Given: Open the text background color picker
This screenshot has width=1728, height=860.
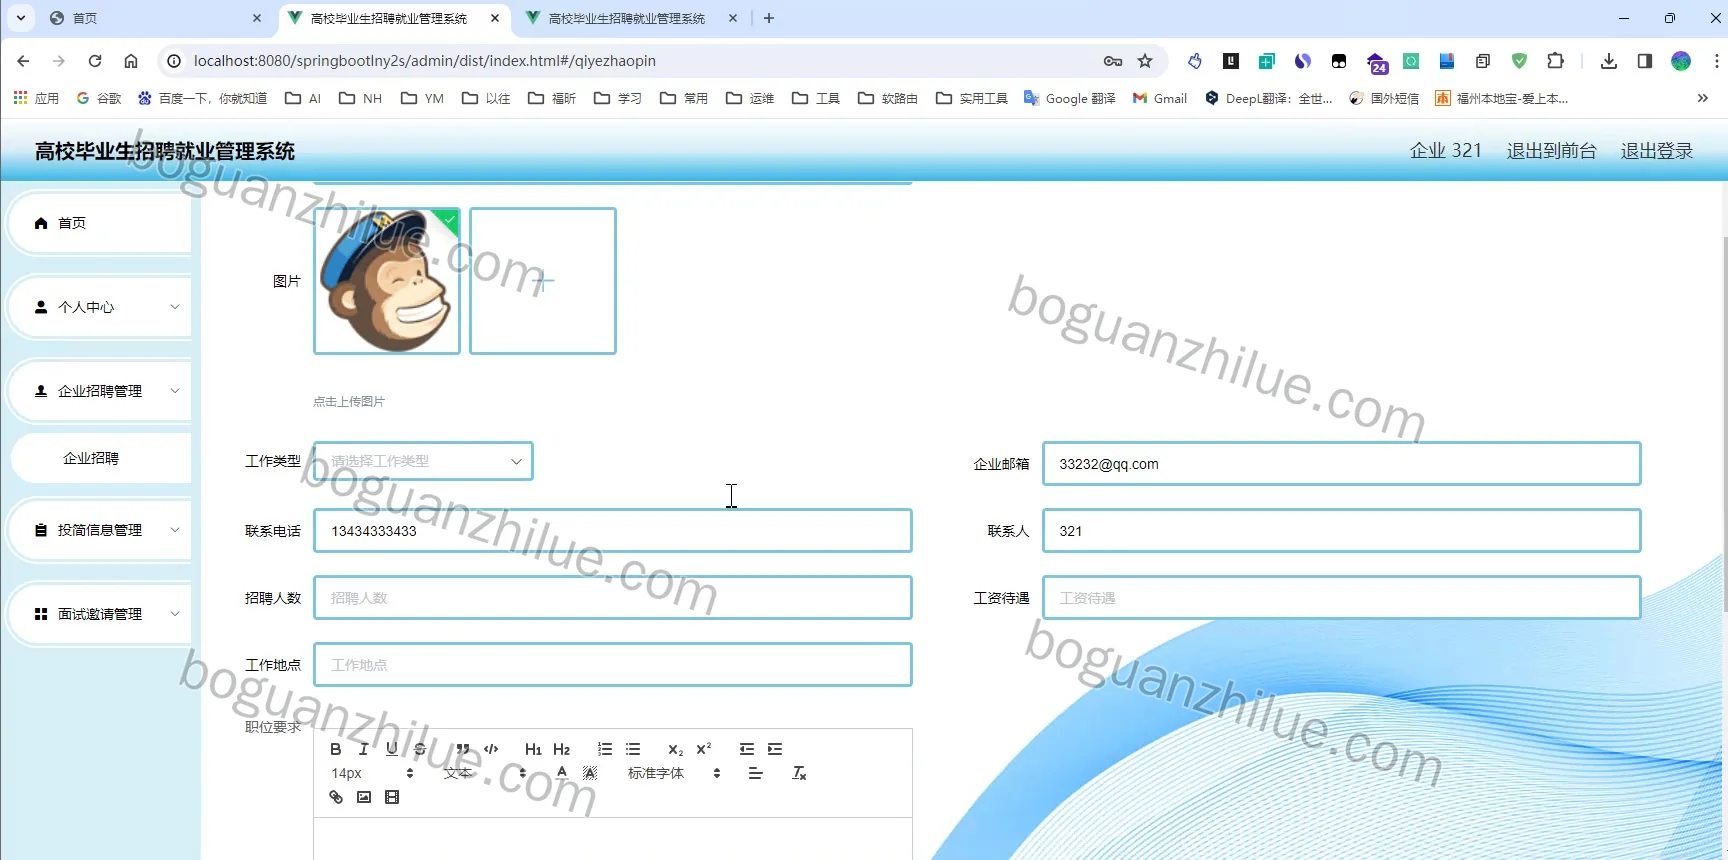Looking at the screenshot, I should point(590,773).
